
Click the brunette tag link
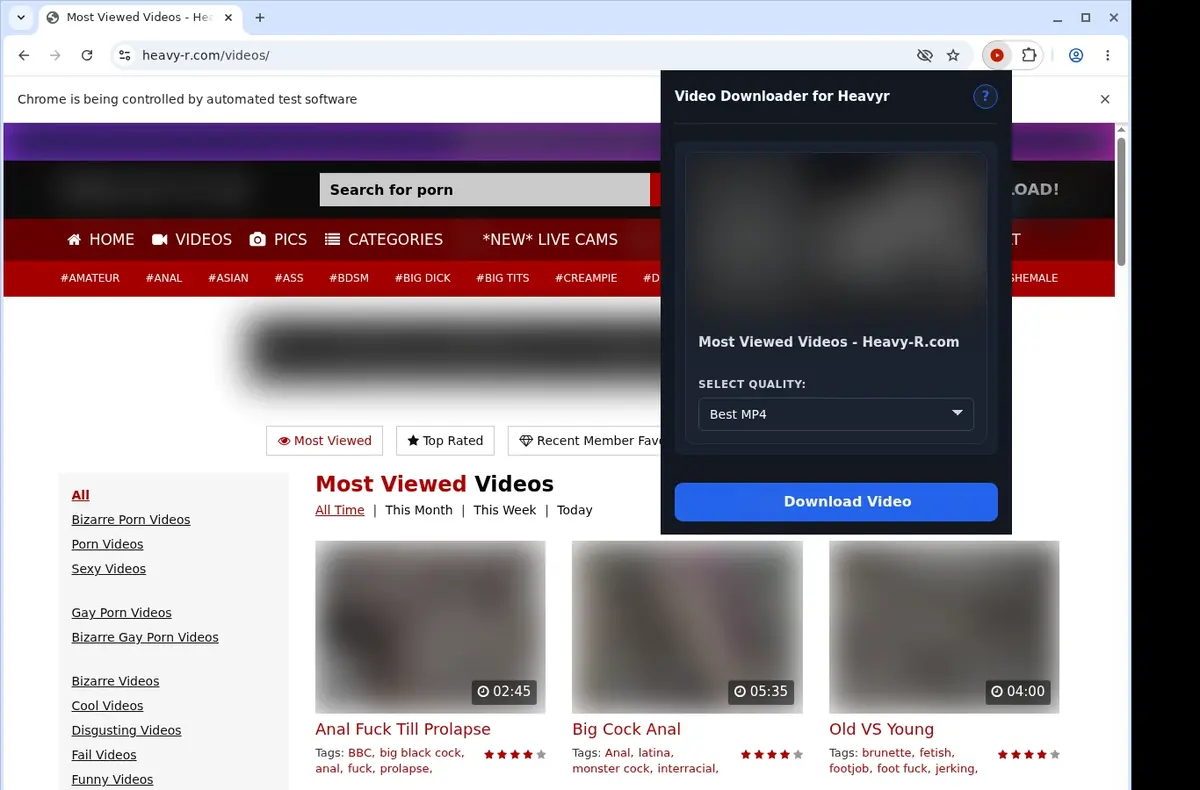[x=887, y=753]
